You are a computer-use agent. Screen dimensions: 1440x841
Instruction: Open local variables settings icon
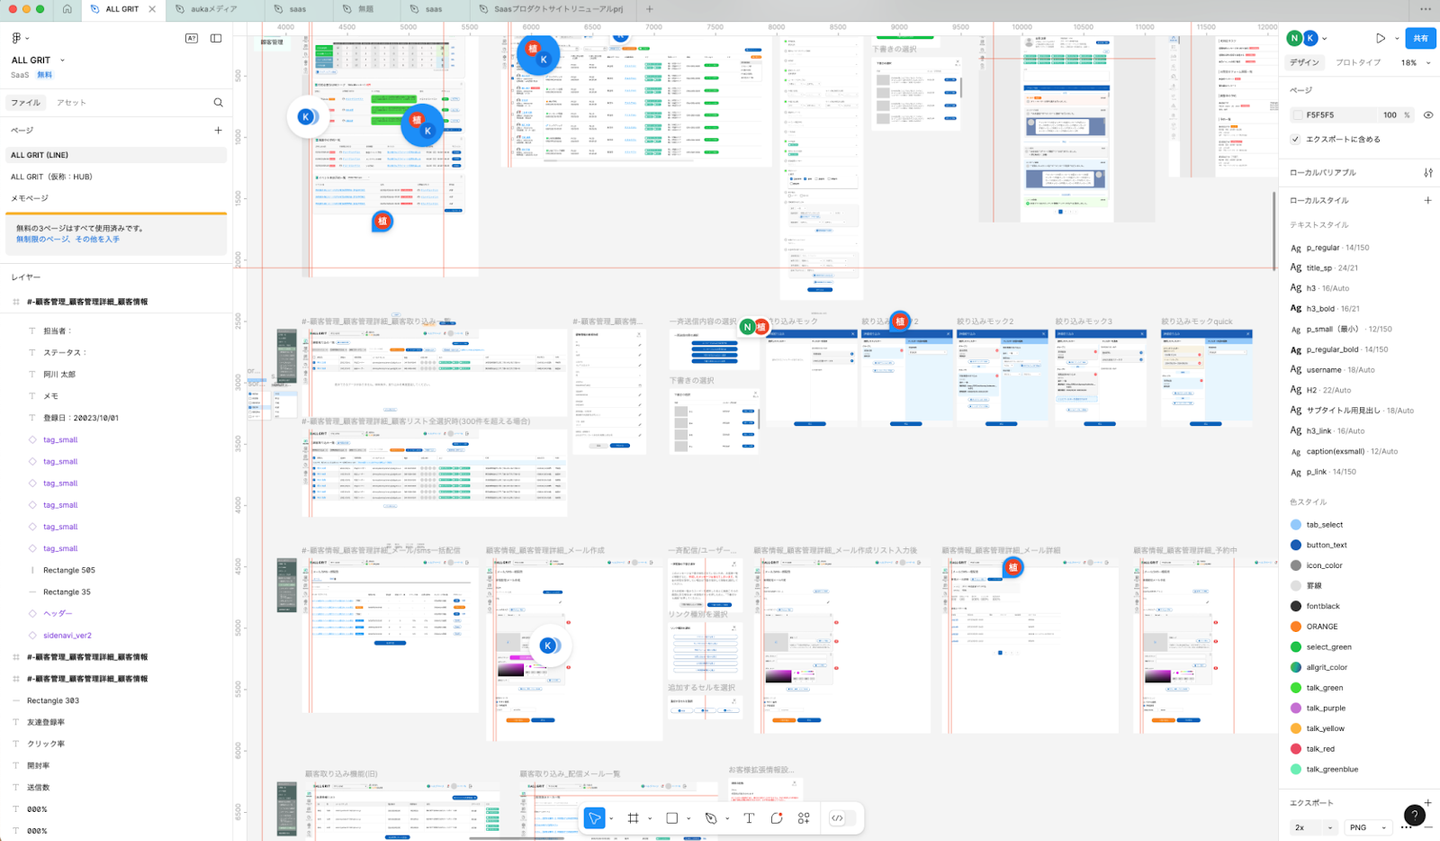[x=1428, y=172]
